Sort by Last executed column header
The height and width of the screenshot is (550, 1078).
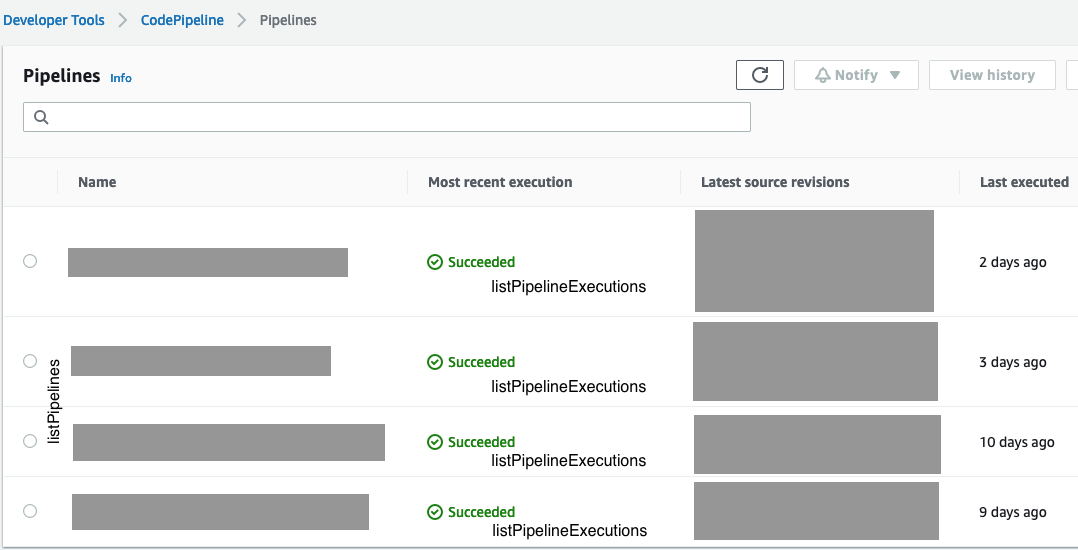click(1024, 182)
